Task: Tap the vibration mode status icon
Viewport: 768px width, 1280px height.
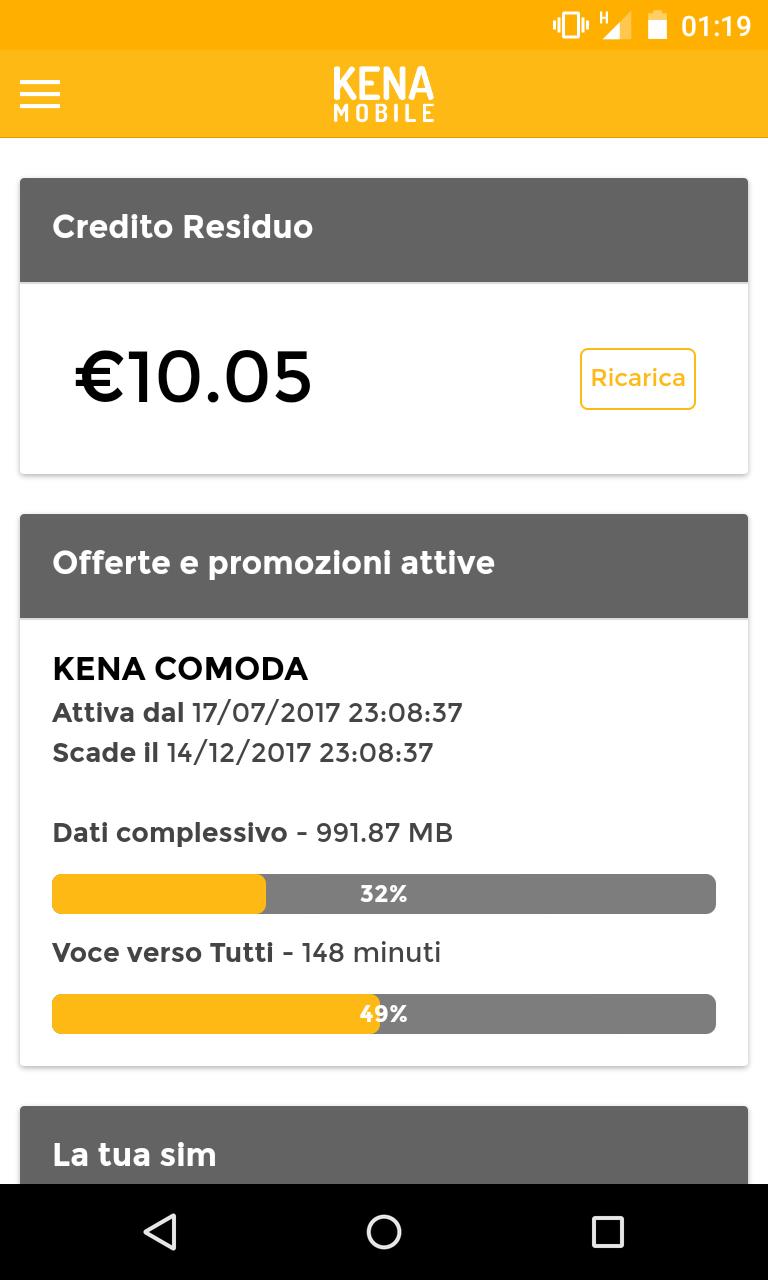Action: [x=570, y=25]
